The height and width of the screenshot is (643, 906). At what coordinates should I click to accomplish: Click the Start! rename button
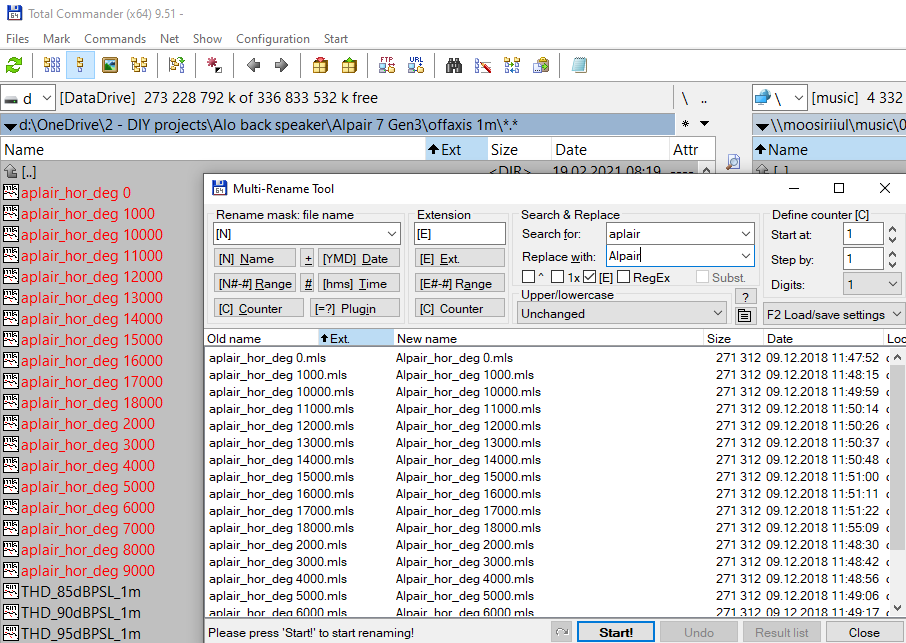(616, 632)
